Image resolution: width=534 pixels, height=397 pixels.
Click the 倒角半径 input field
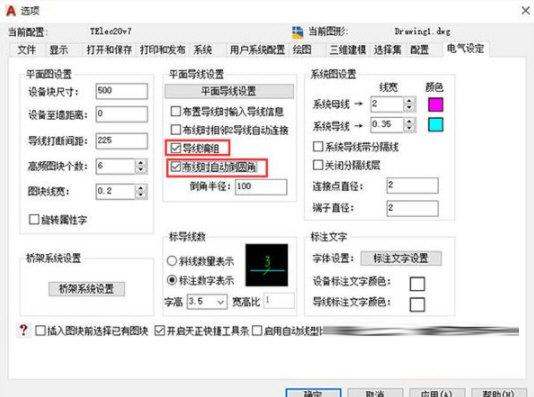pos(261,187)
